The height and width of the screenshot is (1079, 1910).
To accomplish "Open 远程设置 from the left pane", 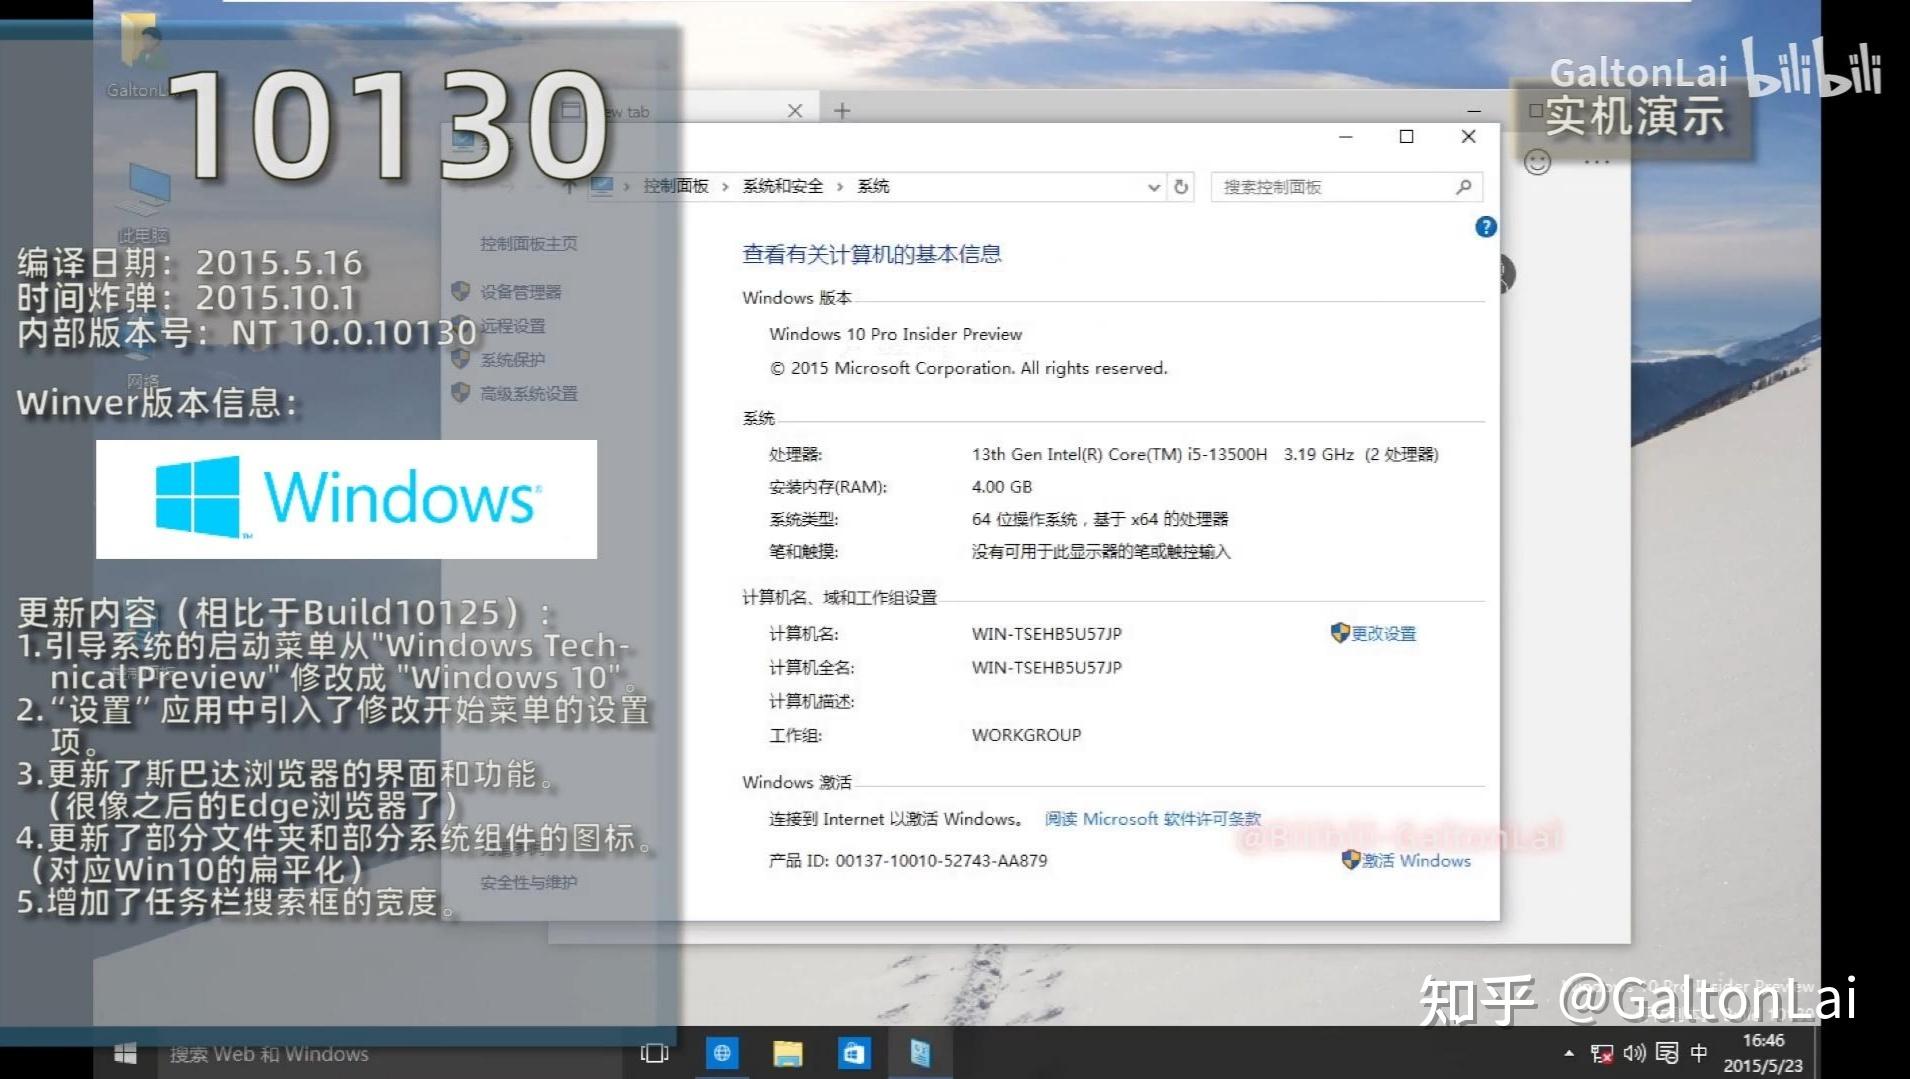I will pos(513,326).
